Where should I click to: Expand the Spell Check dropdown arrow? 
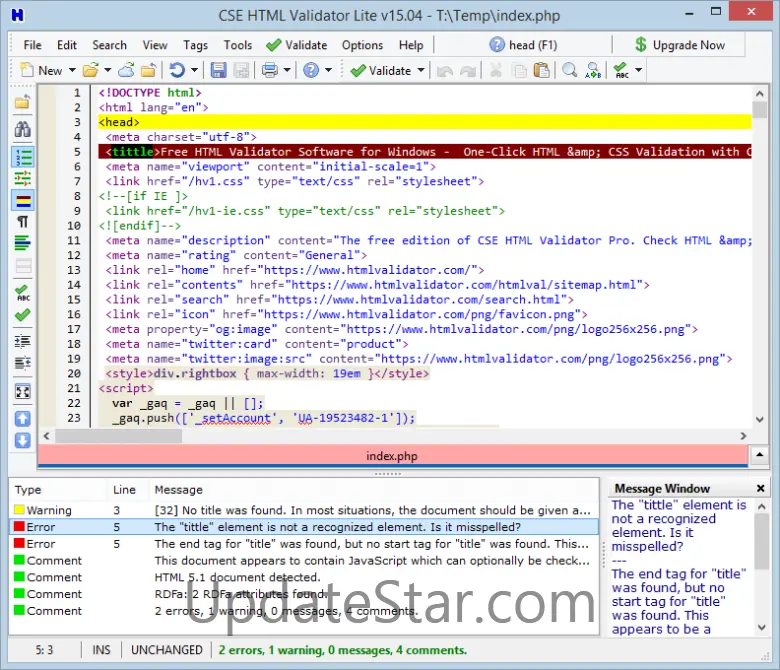639,71
